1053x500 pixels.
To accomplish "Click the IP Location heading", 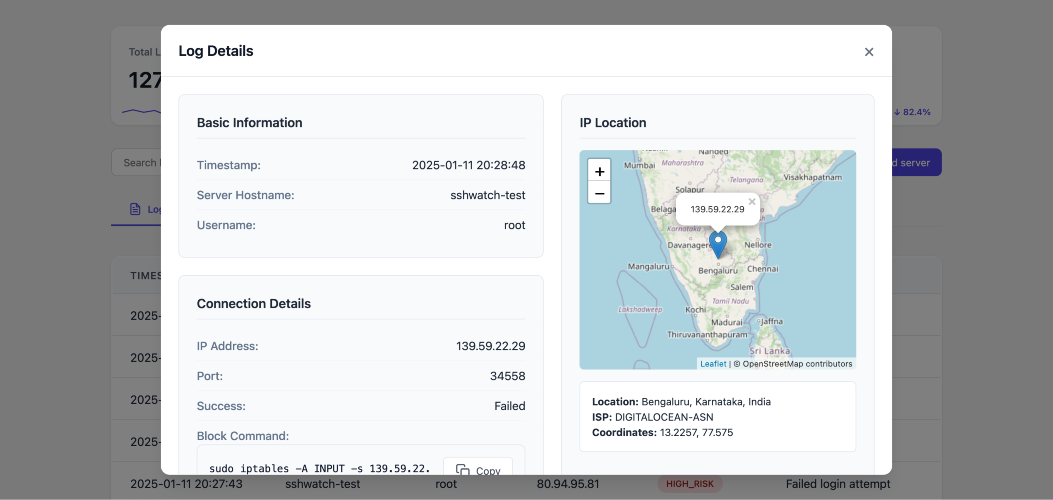I will point(613,123).
